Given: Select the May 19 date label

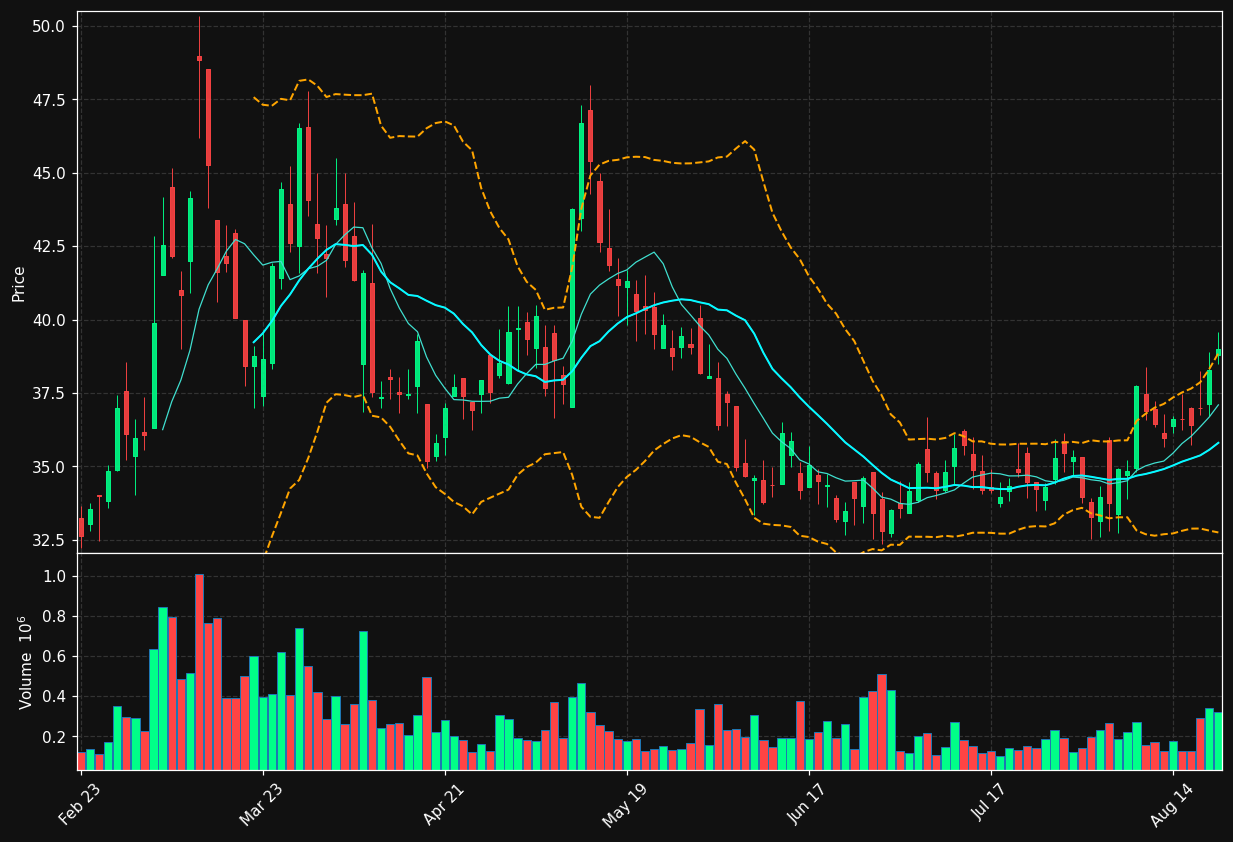Looking at the screenshot, I should (624, 804).
